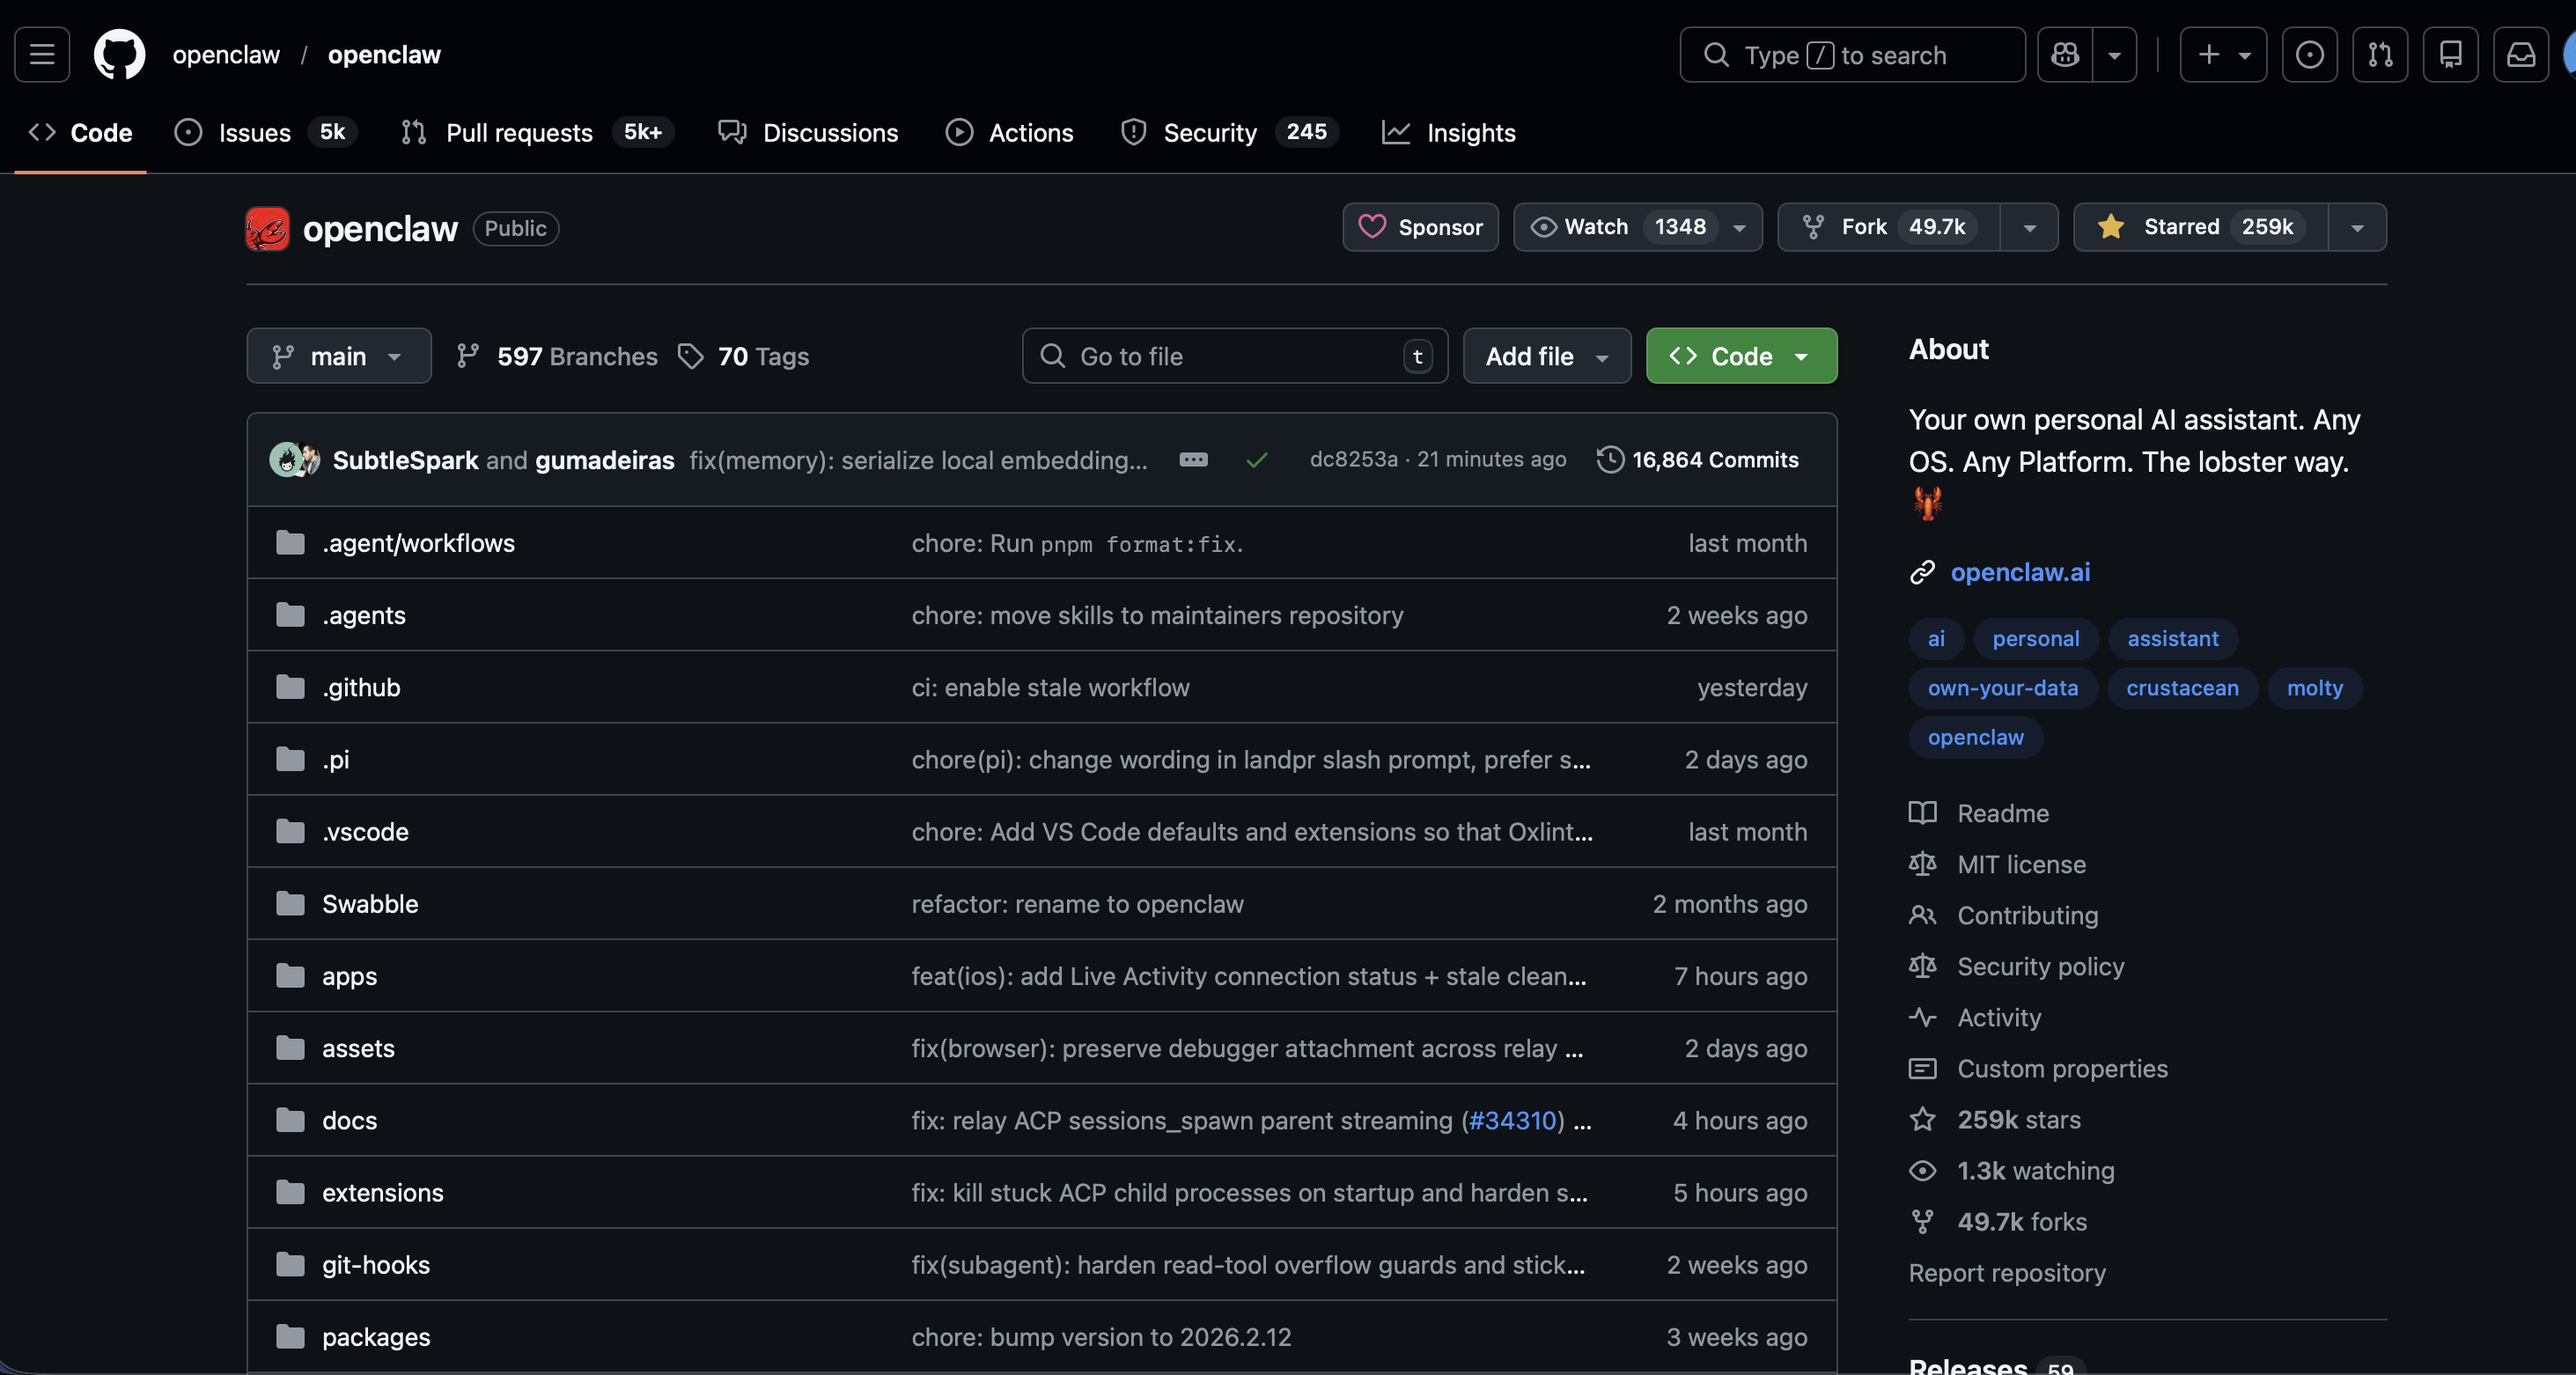Viewport: 2576px width, 1375px height.
Task: Open the notifications inbox icon
Action: (x=2520, y=54)
